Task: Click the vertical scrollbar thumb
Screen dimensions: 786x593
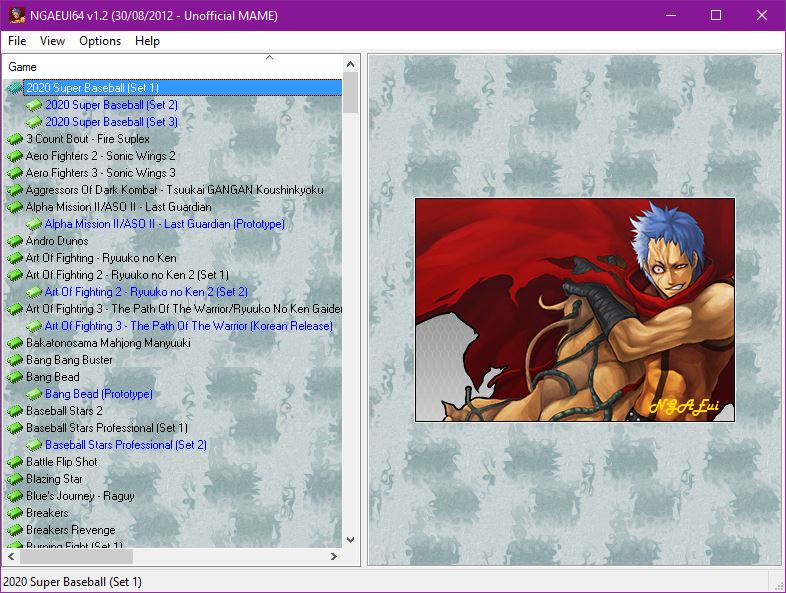Action: (350, 93)
